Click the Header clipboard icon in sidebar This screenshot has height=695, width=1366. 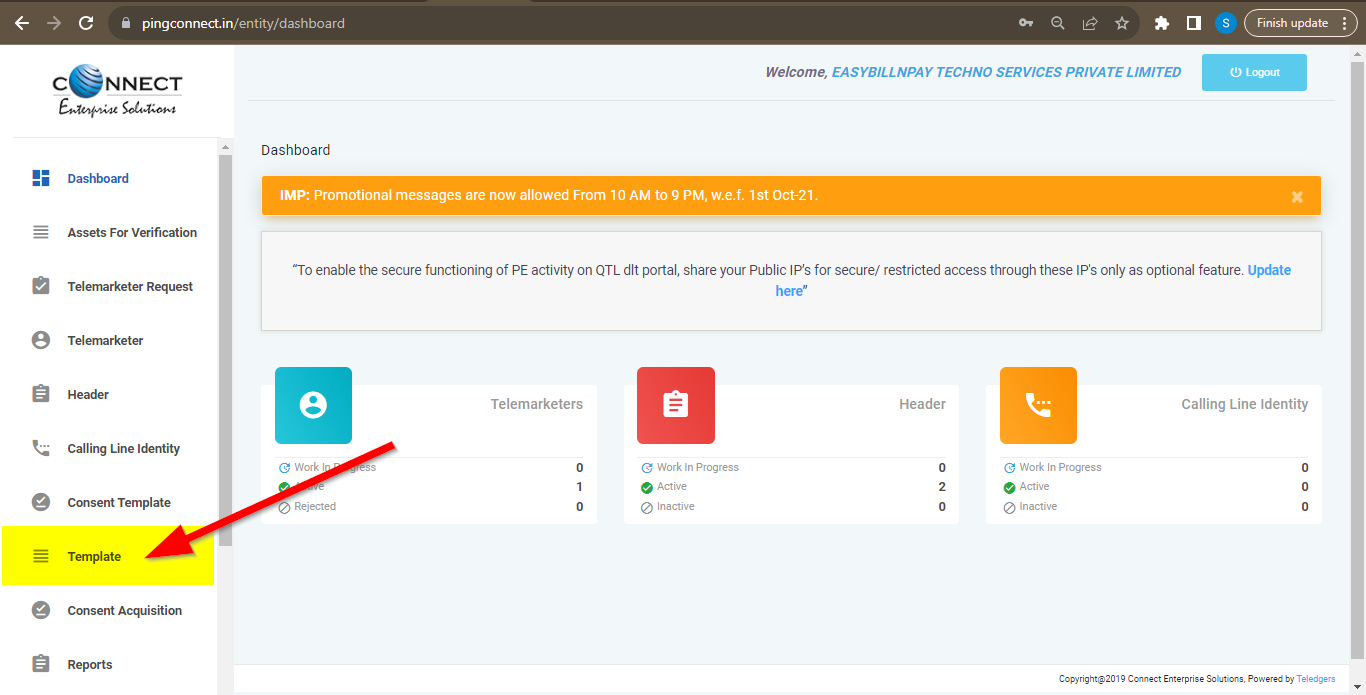(x=41, y=394)
